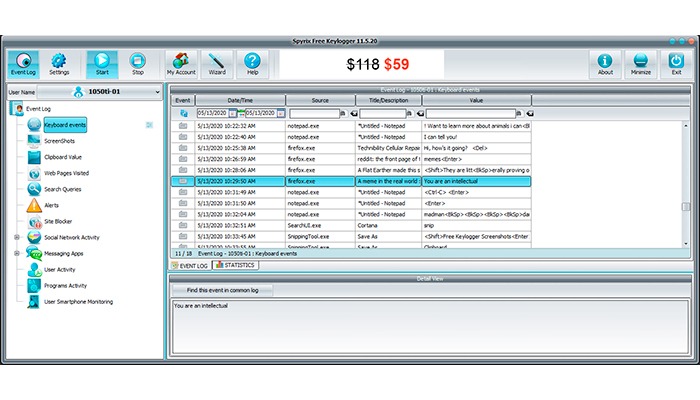The width and height of the screenshot is (700, 400).
Task: Click the small icon right of Keyboard events
Action: pos(149,125)
